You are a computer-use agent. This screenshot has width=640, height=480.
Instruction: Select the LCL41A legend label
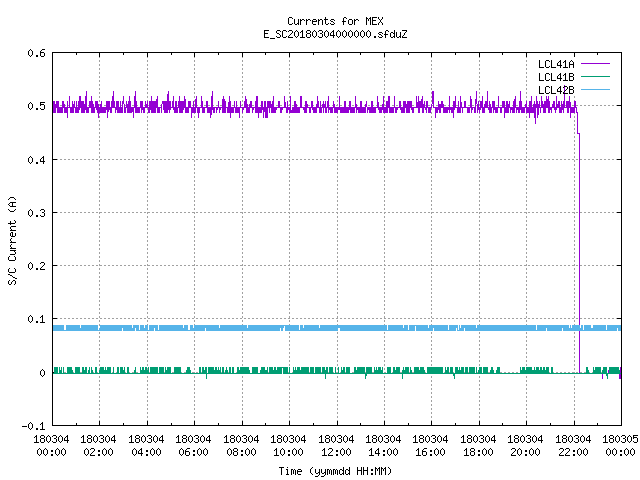tap(556, 64)
